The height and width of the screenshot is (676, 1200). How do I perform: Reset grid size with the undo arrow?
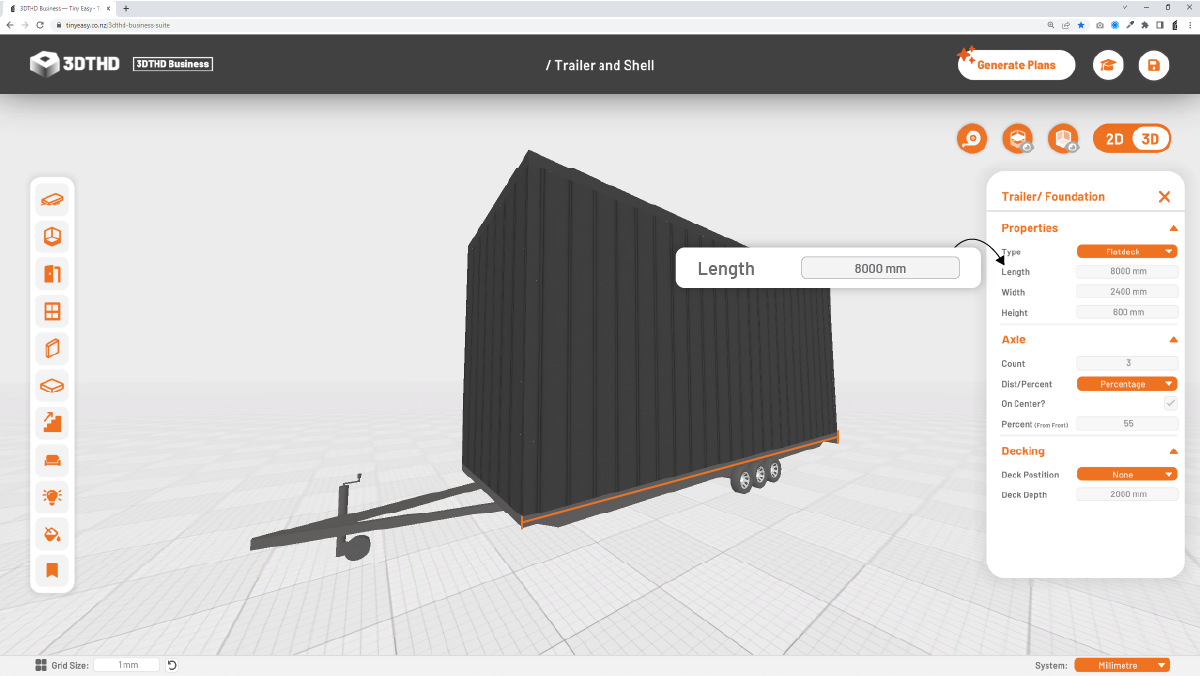(x=172, y=665)
